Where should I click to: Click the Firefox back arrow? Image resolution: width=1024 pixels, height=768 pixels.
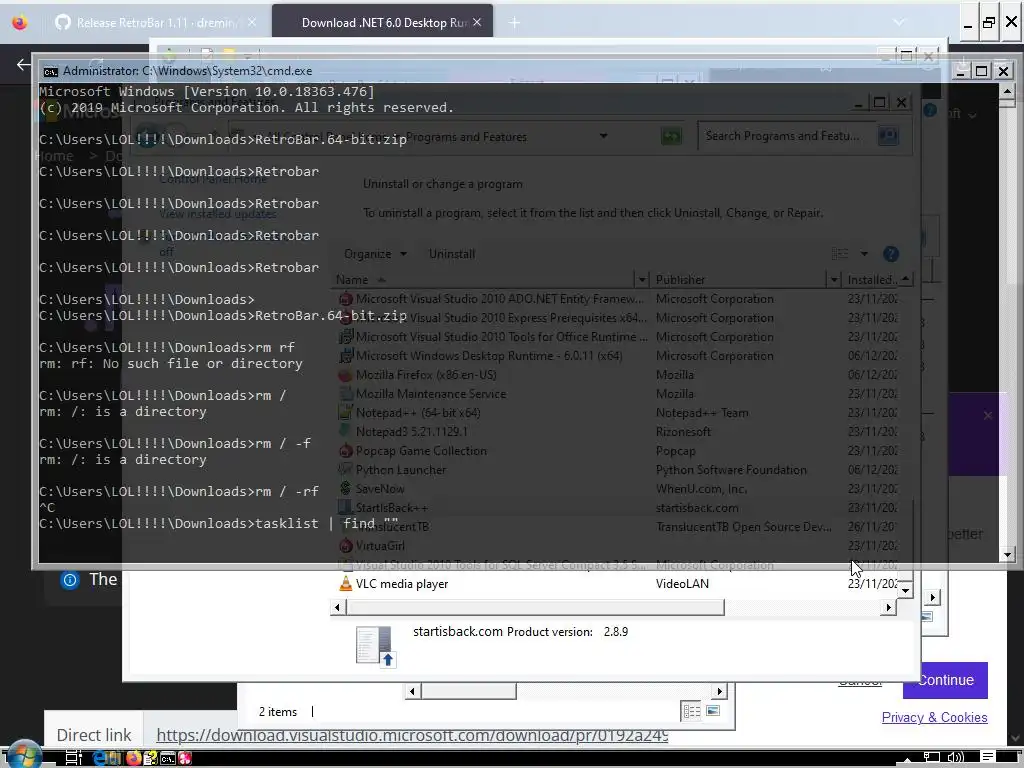coord(24,64)
